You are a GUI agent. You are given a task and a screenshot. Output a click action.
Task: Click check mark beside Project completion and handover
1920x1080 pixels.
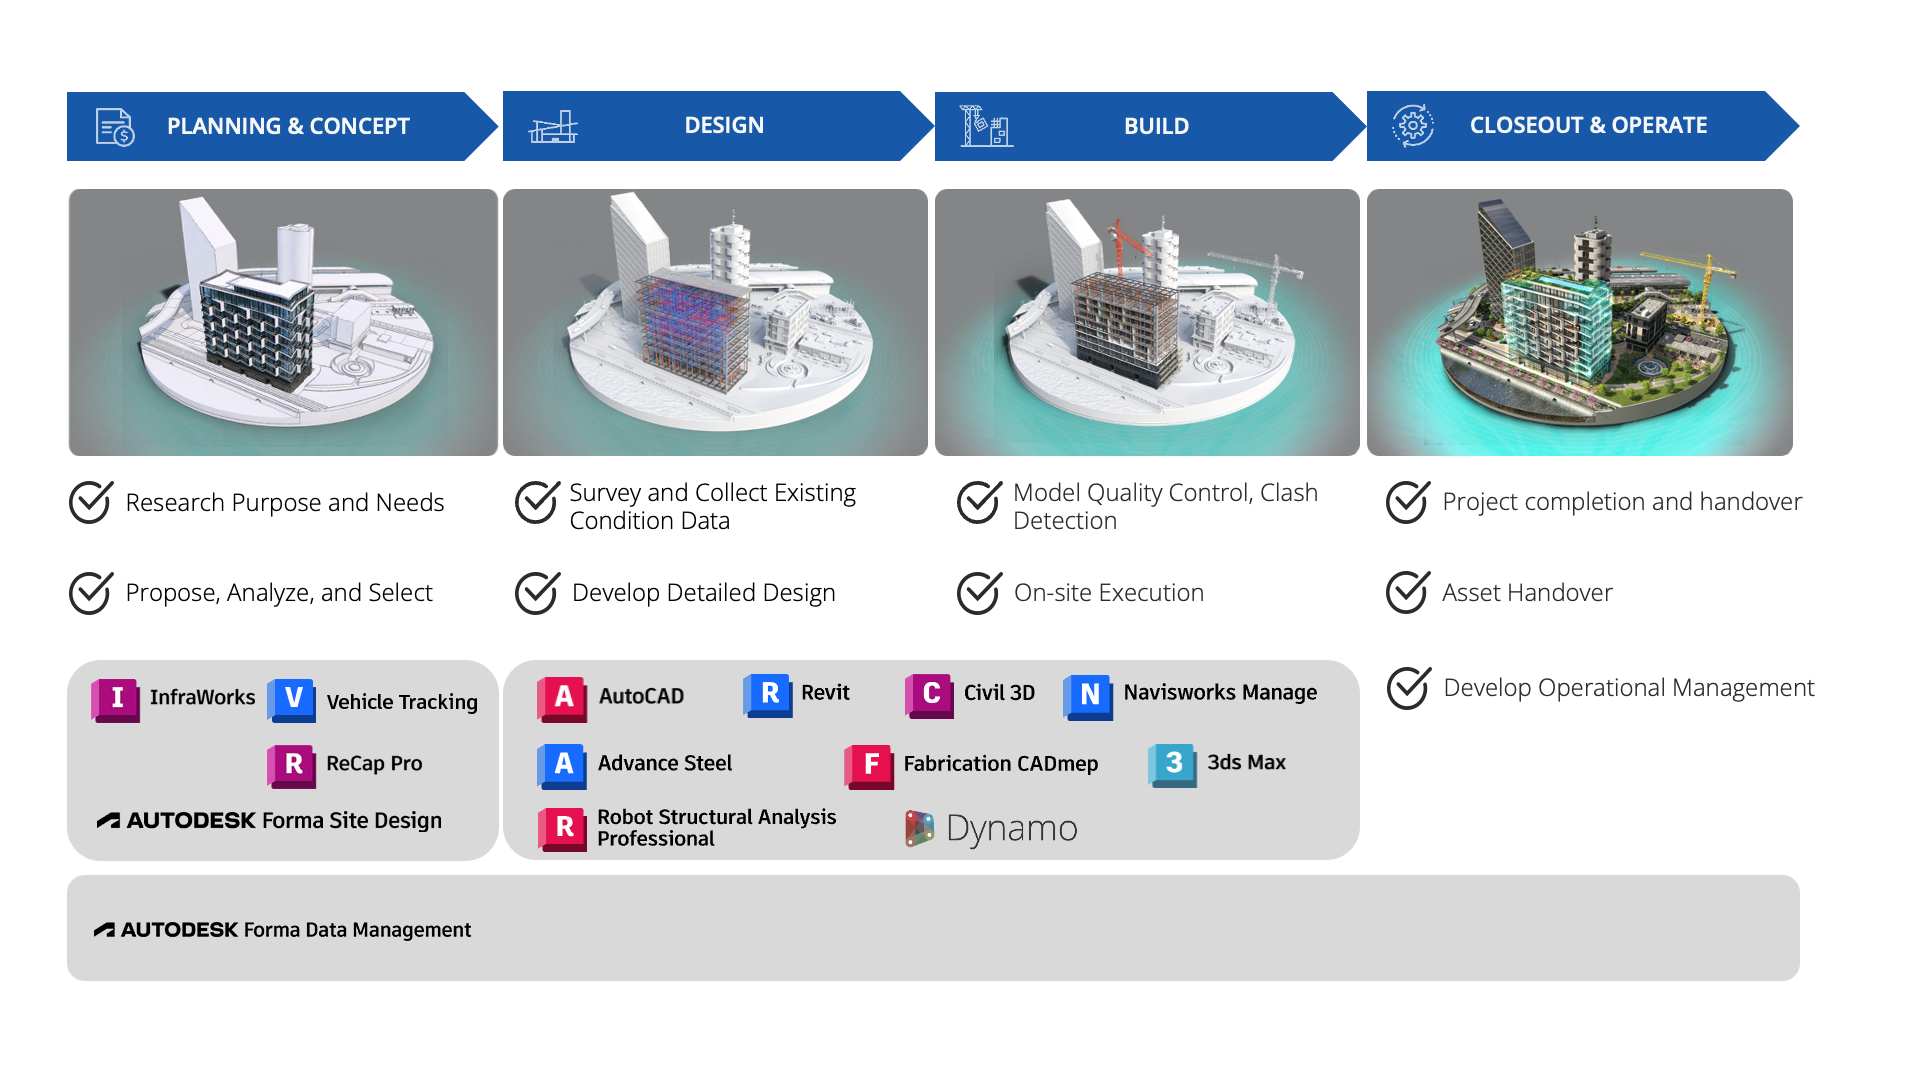1408,502
